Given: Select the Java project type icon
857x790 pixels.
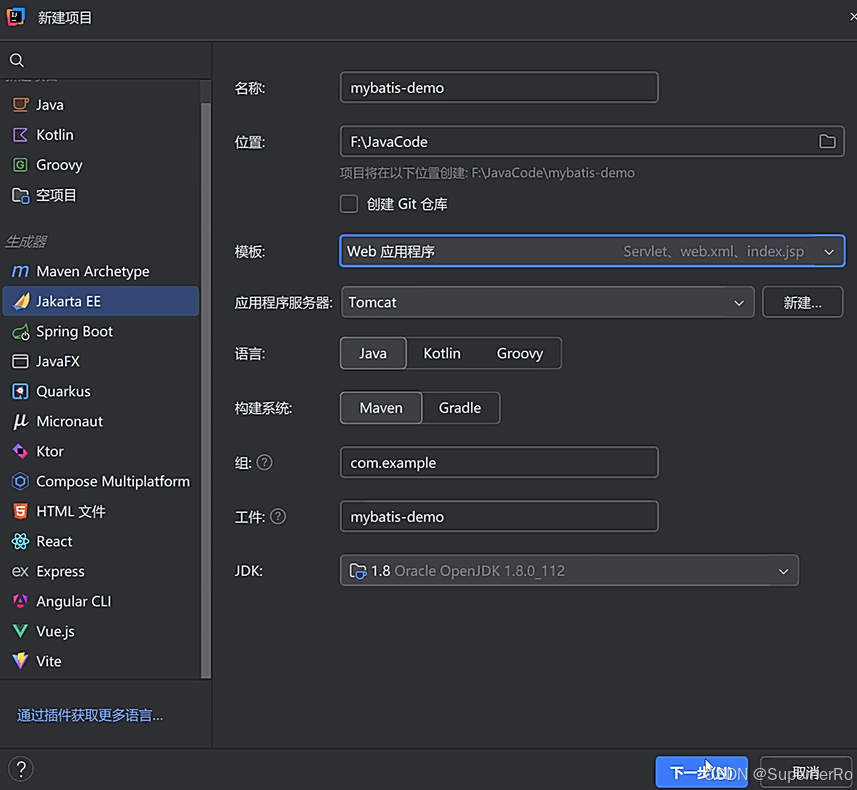Looking at the screenshot, I should 20,104.
